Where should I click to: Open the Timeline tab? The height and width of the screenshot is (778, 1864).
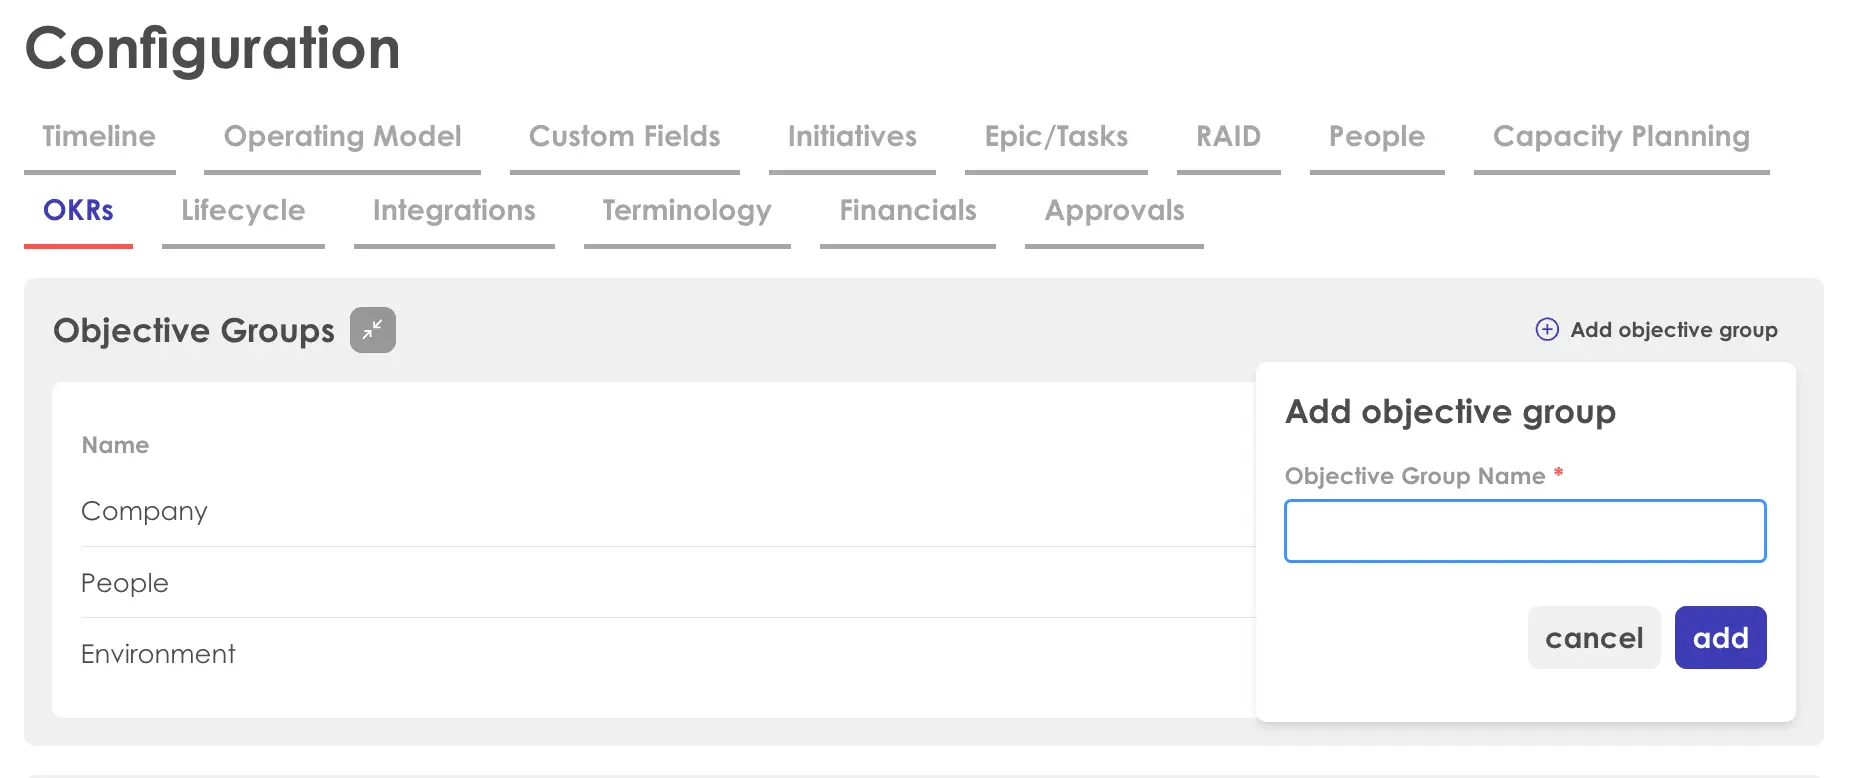(99, 137)
